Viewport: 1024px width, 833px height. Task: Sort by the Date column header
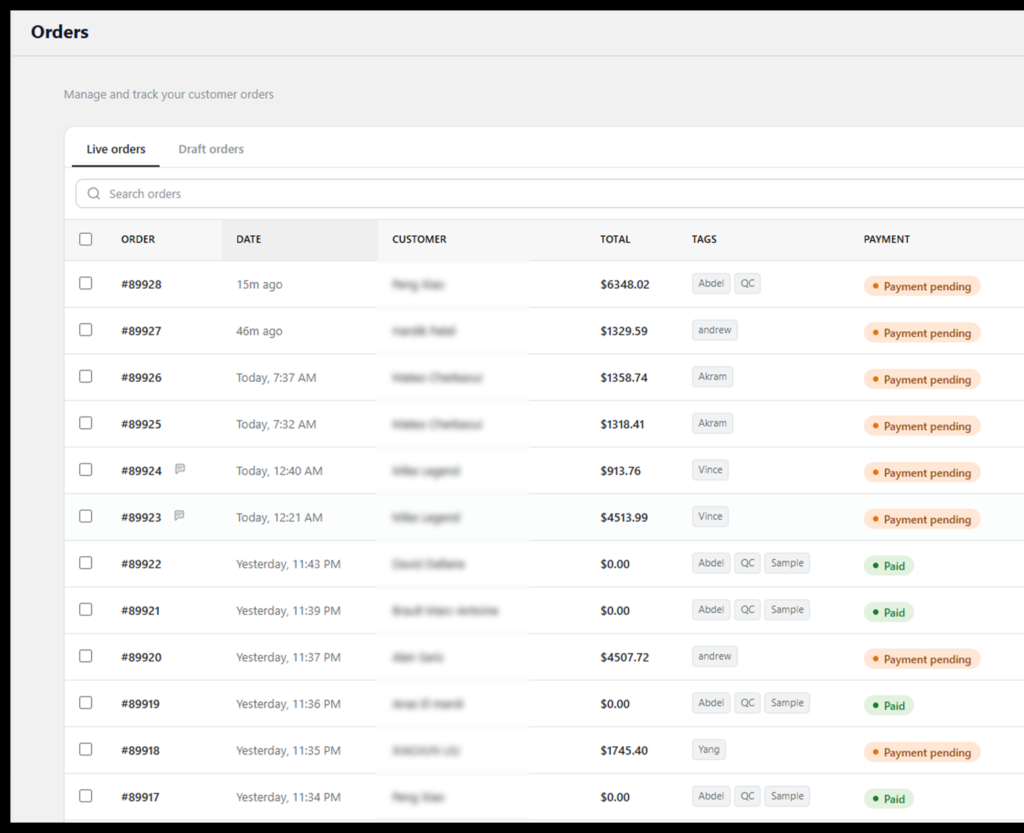[x=249, y=239]
